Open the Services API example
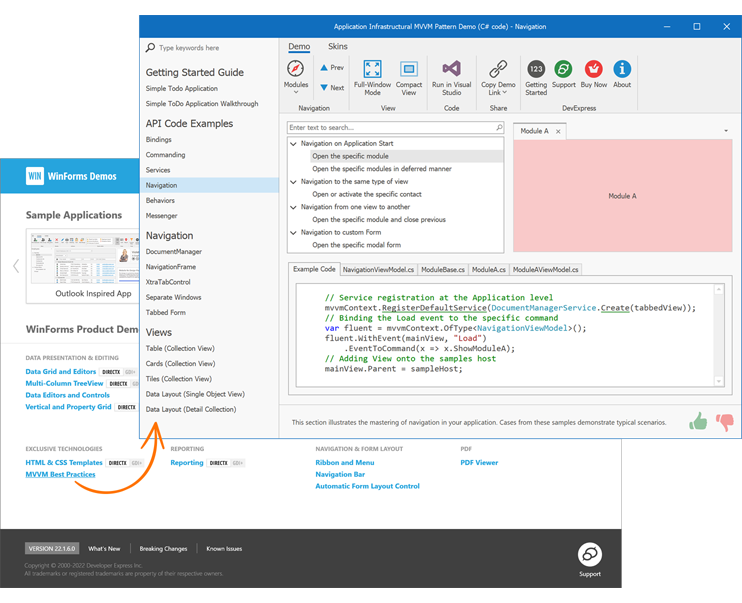This screenshot has width=742, height=603. pos(158,170)
